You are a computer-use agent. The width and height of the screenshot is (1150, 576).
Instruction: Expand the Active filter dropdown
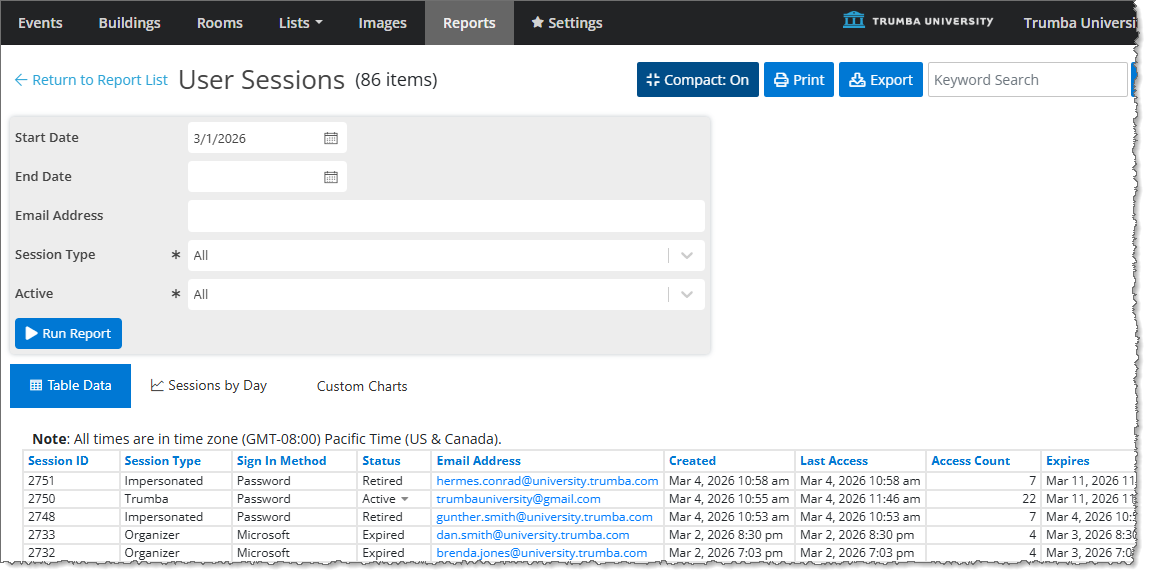click(x=686, y=294)
